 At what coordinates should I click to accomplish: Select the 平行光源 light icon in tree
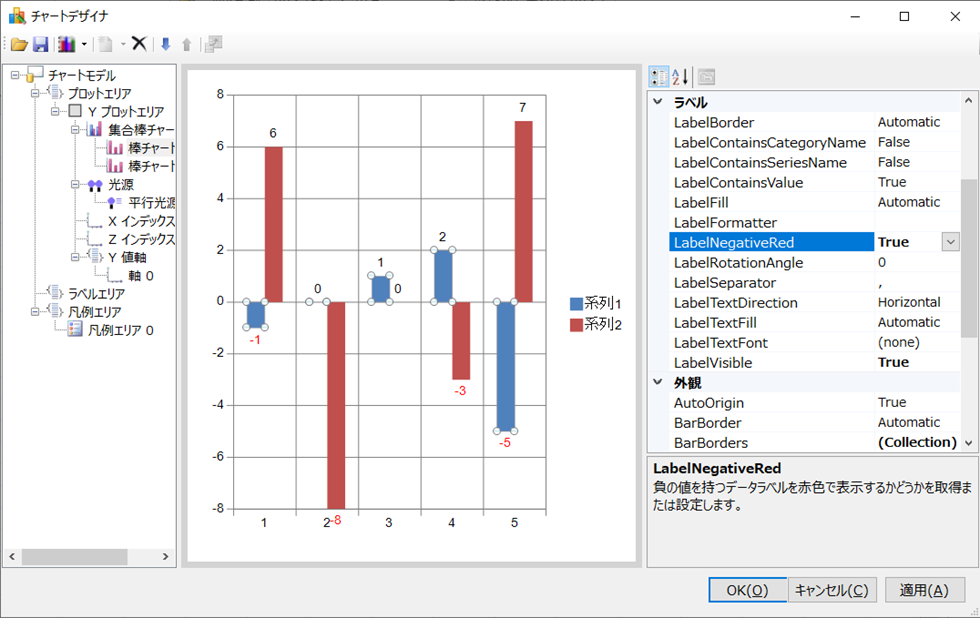[115, 202]
